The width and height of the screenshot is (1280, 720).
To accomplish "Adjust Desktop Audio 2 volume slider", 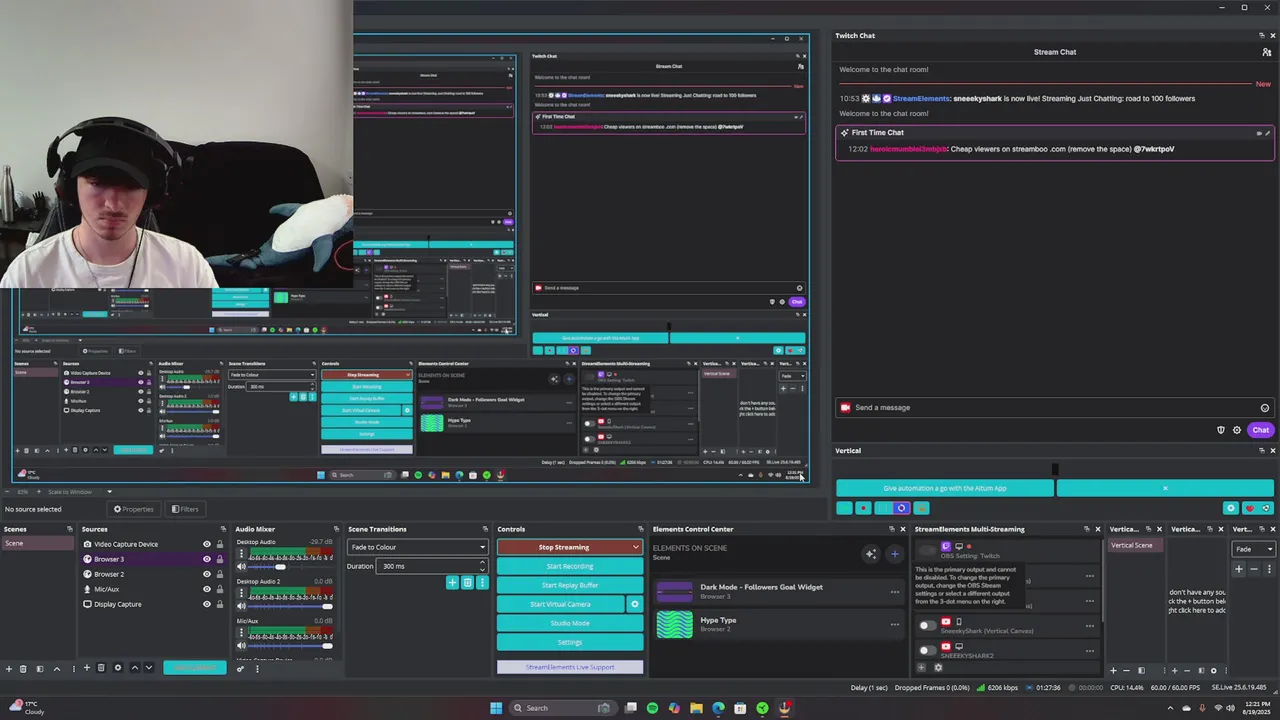I will click(x=326, y=606).
